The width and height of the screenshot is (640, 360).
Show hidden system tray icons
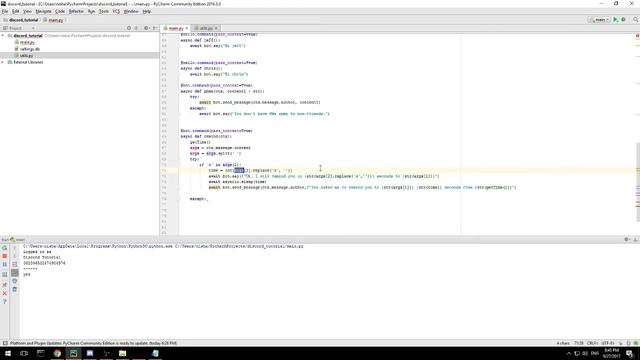(x=569, y=353)
